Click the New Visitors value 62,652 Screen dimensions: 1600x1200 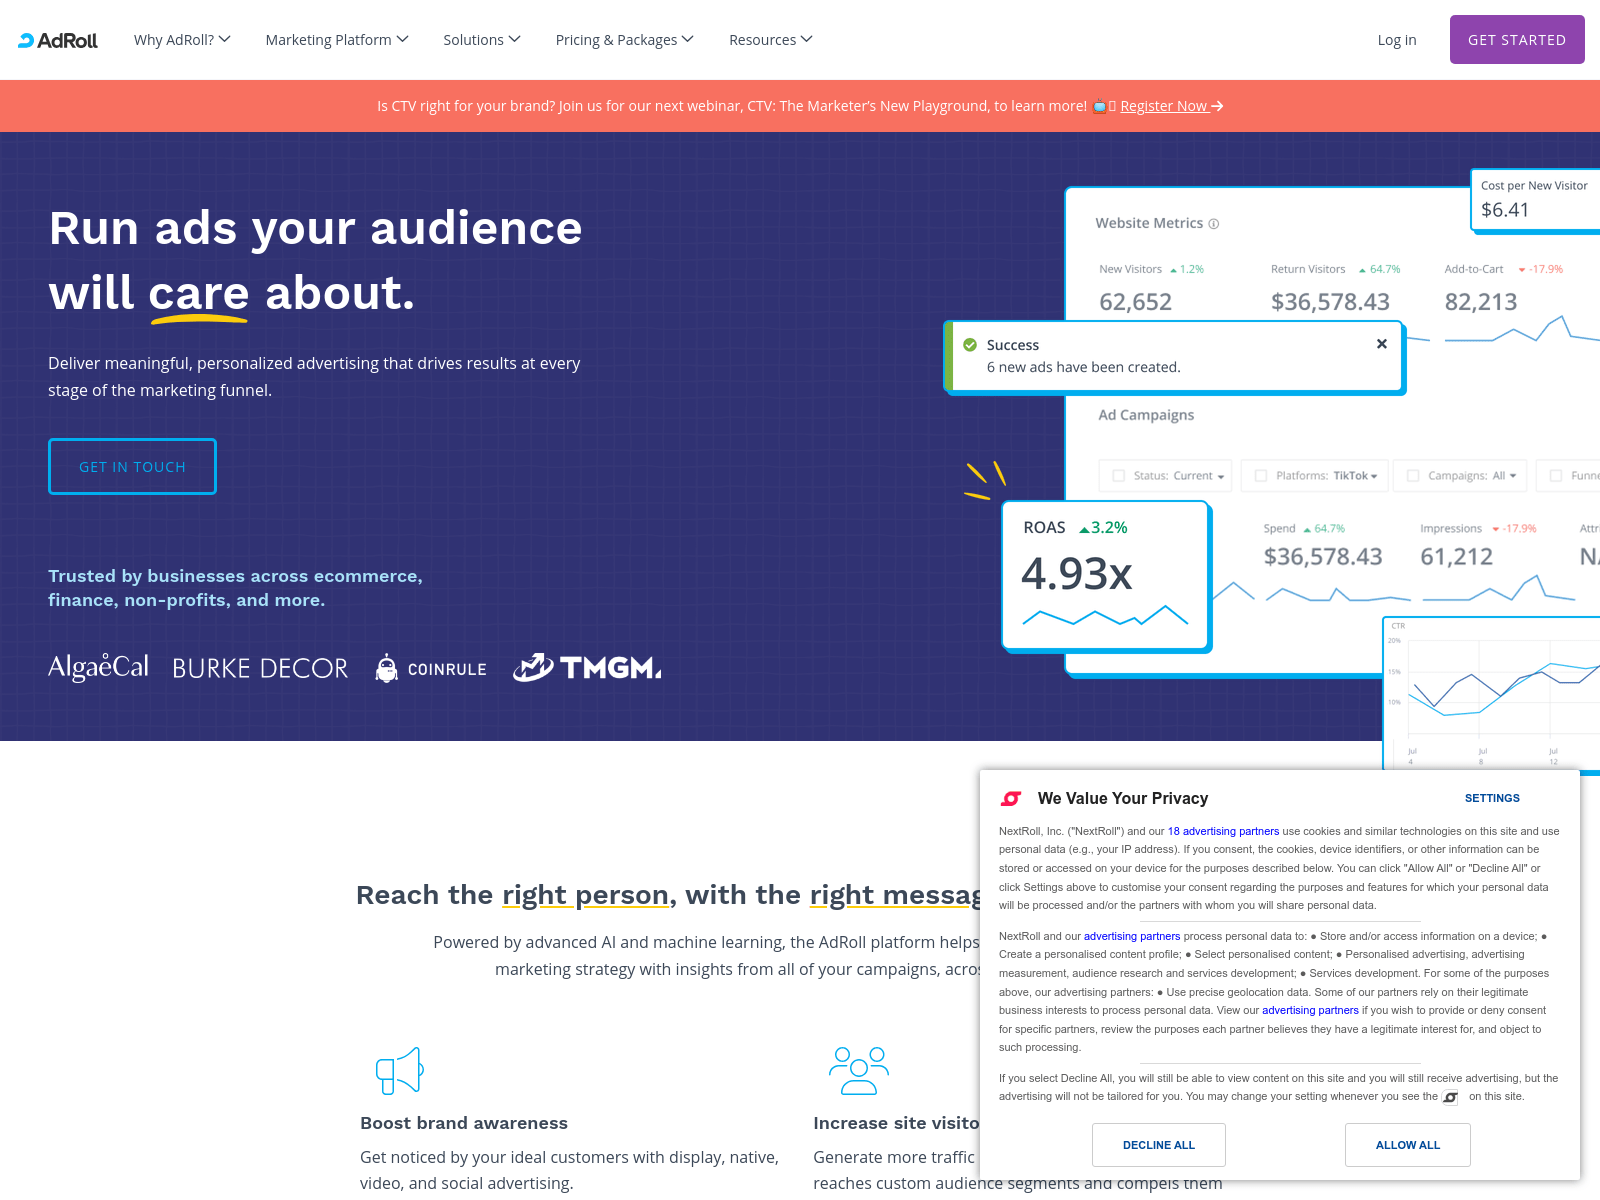1135,302
